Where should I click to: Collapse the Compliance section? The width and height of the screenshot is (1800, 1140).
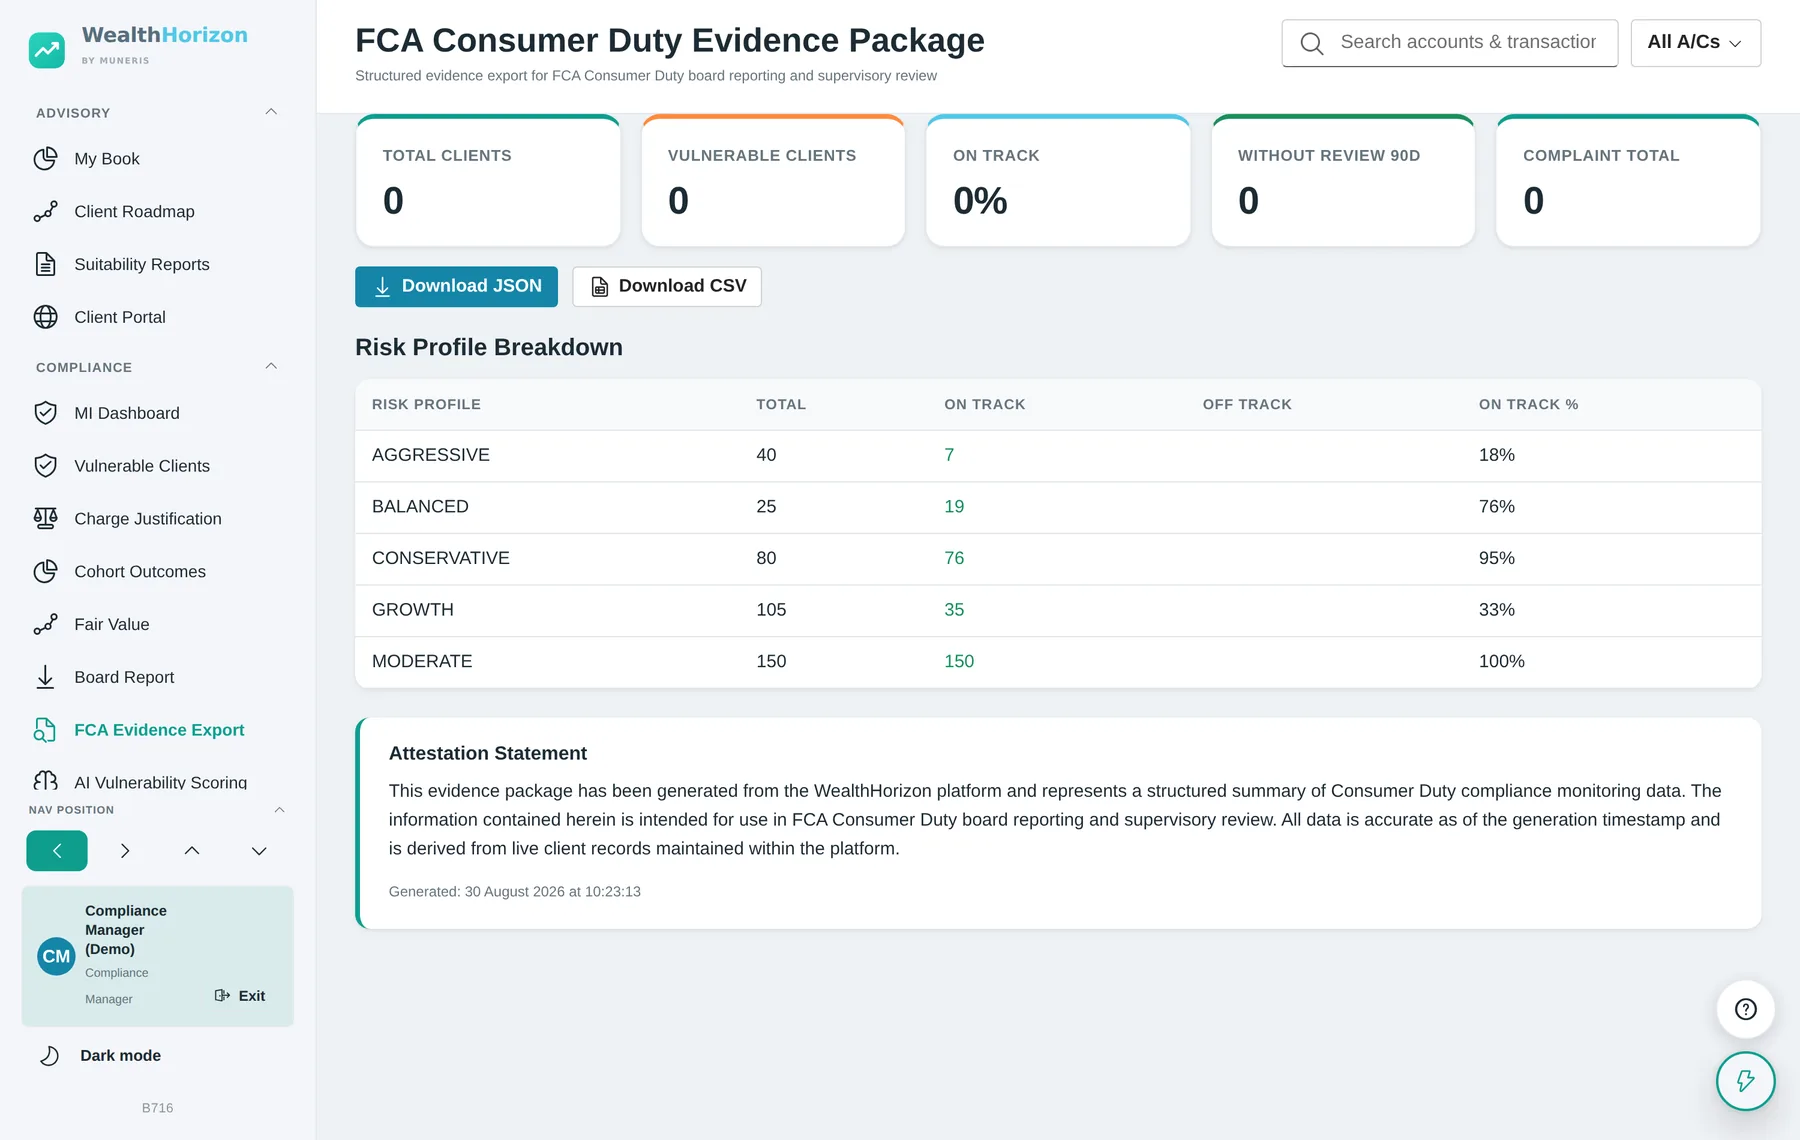[x=271, y=366]
